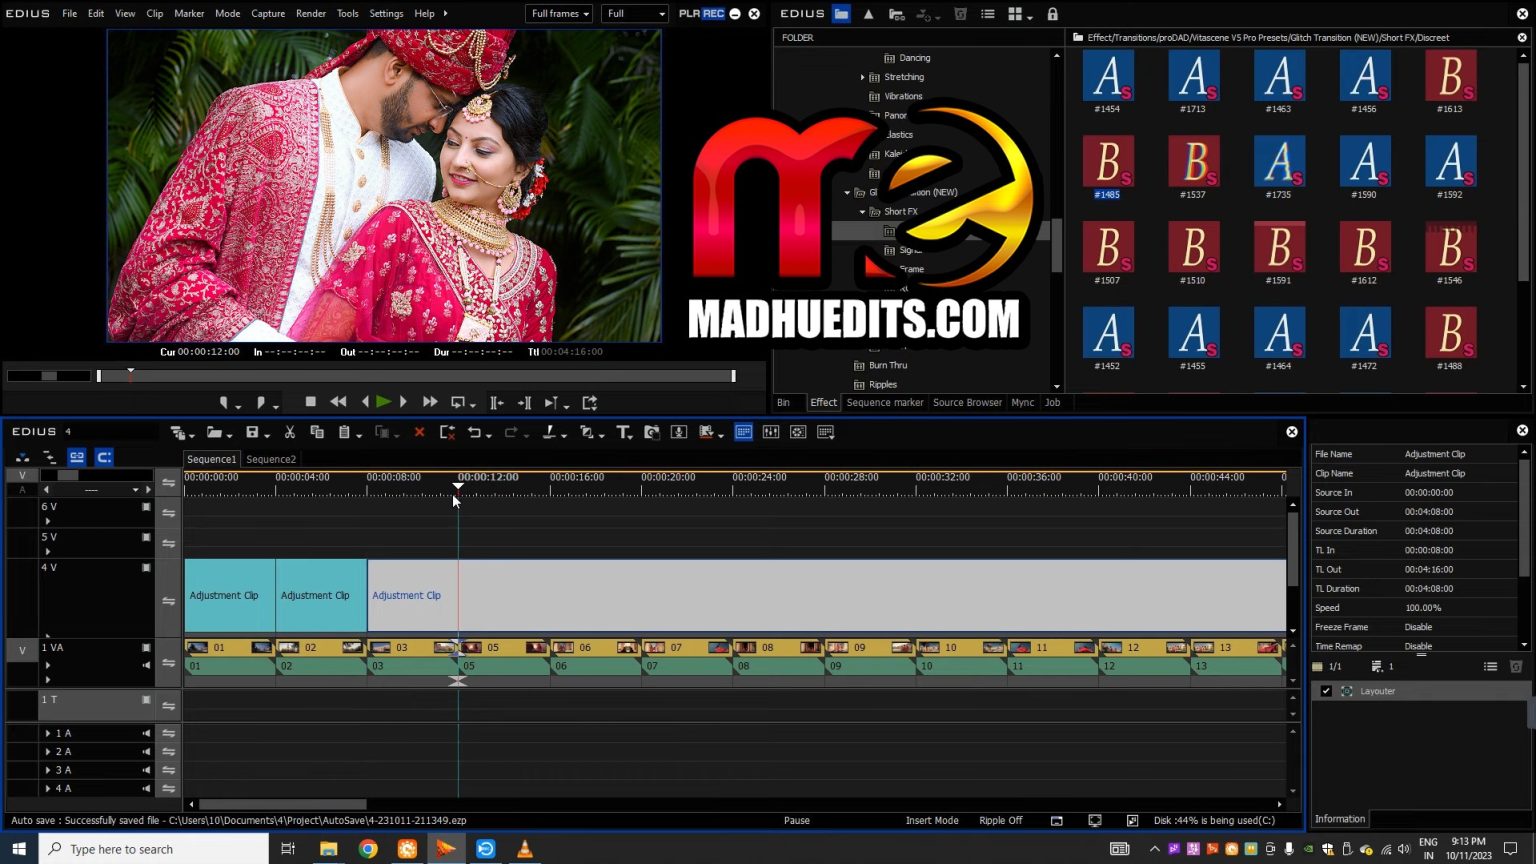
Task: Click the REC button near PLR
Action: point(713,13)
